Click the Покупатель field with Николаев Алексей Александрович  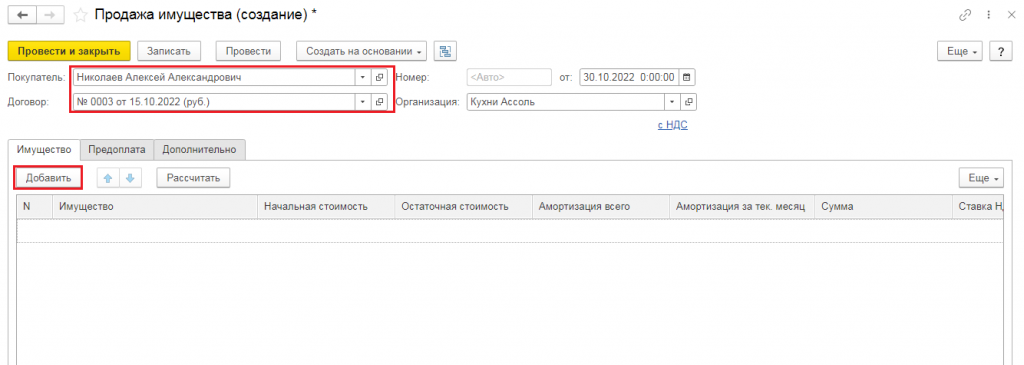(214, 77)
